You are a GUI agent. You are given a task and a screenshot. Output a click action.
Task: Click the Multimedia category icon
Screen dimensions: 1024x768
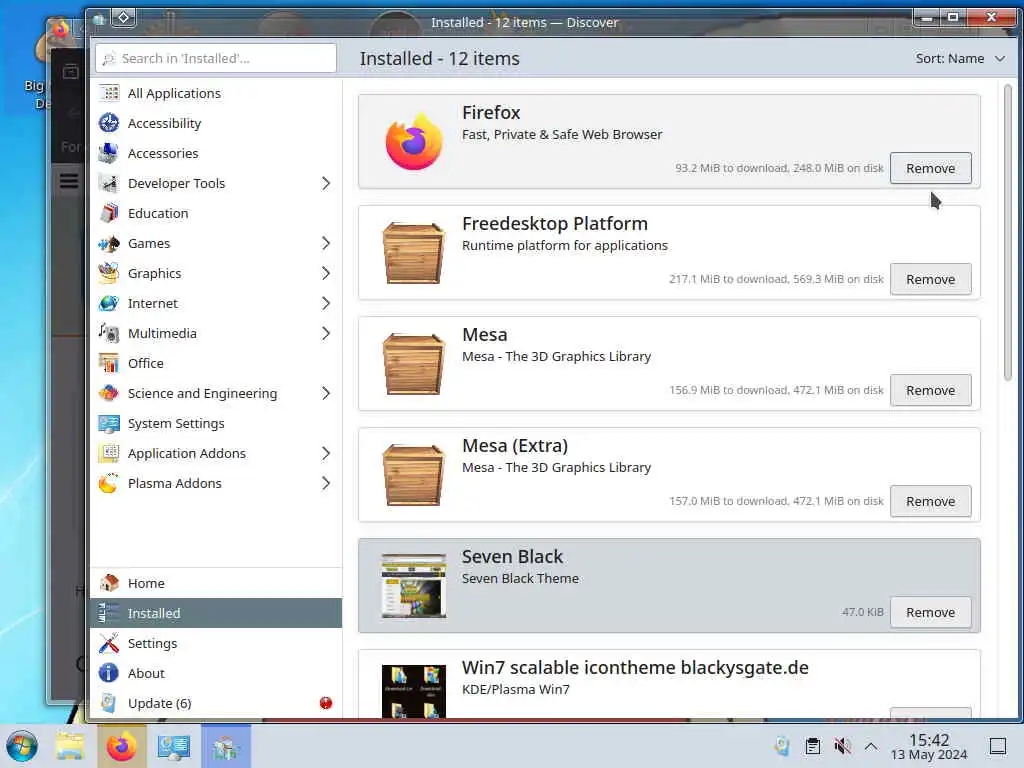[x=109, y=334]
